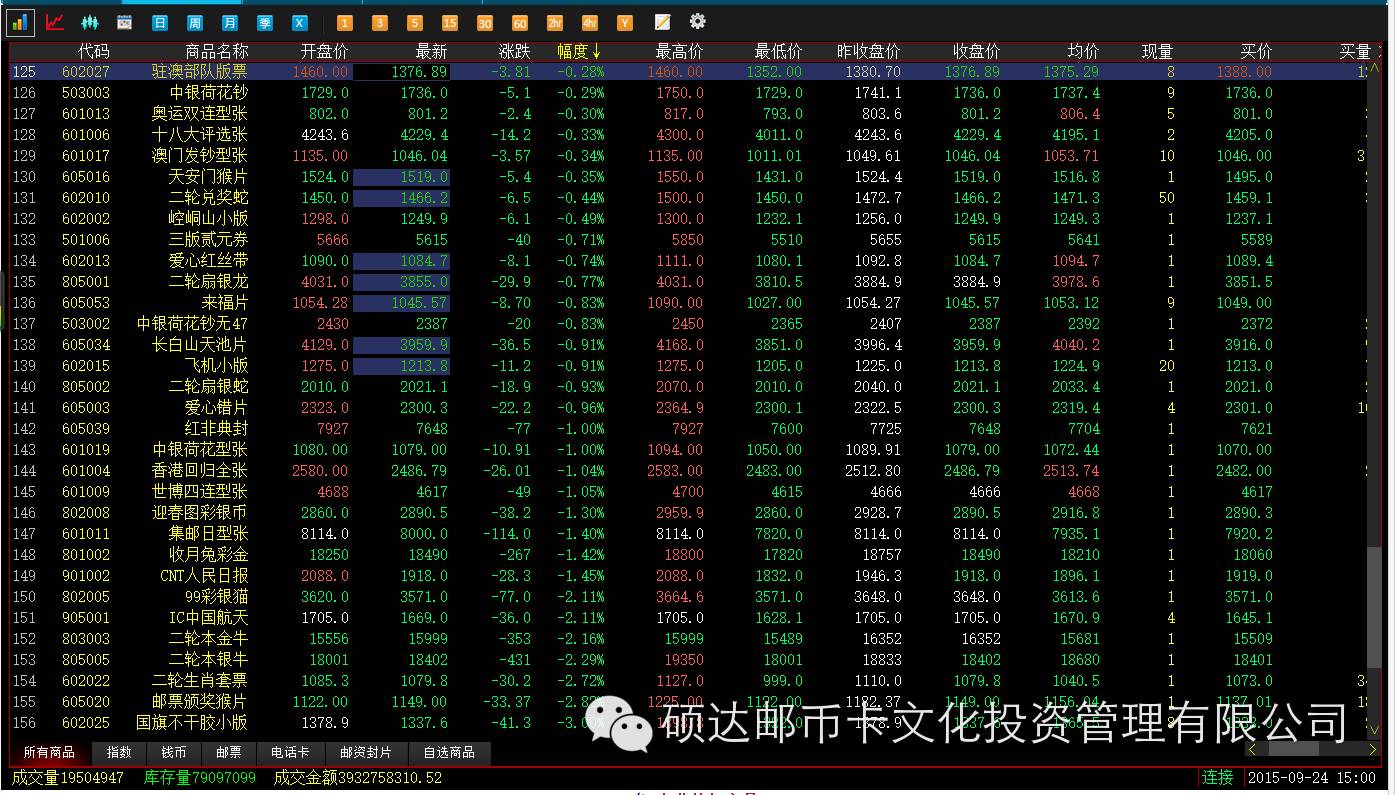Screen dimensions: 1395x795
Task: Click the calendar icon in toolbar
Action: (x=125, y=22)
